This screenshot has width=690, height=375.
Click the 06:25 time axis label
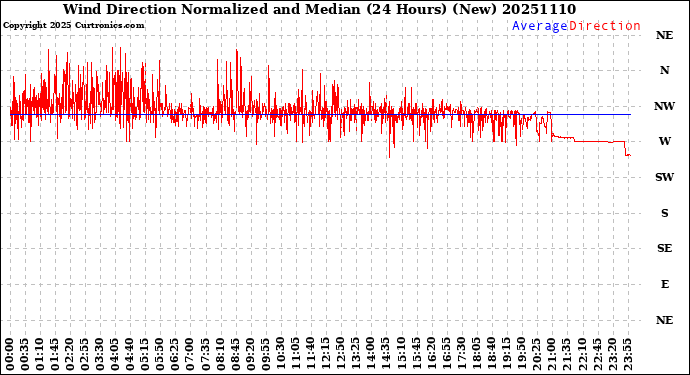[175, 355]
